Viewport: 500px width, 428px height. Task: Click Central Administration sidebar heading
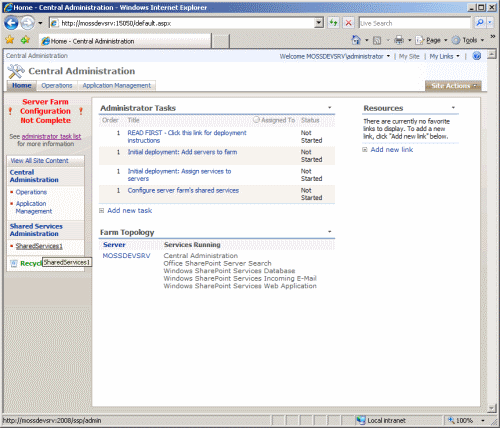tap(34, 176)
